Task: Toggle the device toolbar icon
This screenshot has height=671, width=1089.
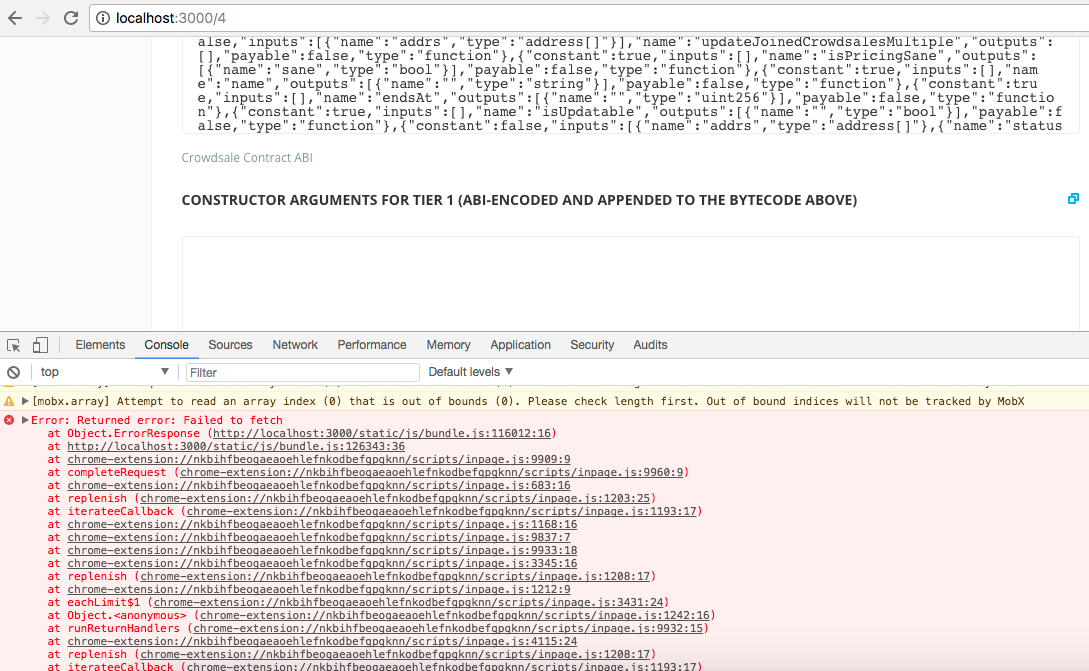Action: click(x=40, y=345)
